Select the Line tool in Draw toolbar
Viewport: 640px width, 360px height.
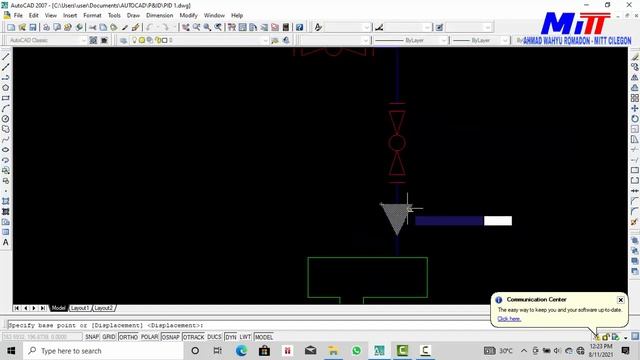[x=6, y=57]
